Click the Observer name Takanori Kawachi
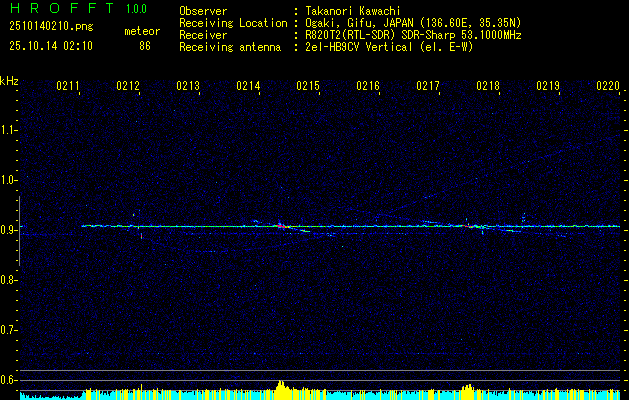The height and width of the screenshot is (400, 629). click(x=353, y=11)
